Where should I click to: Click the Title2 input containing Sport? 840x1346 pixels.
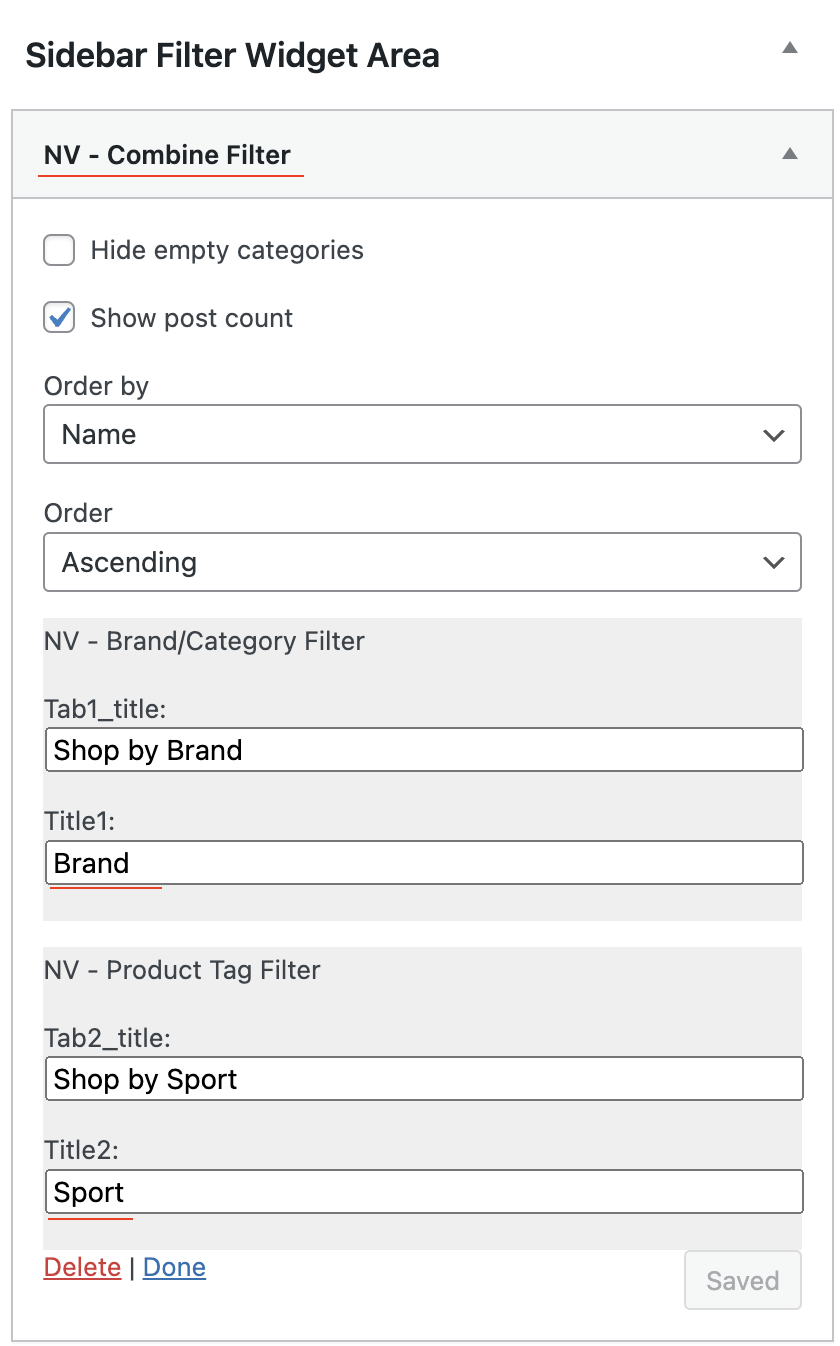424,1192
